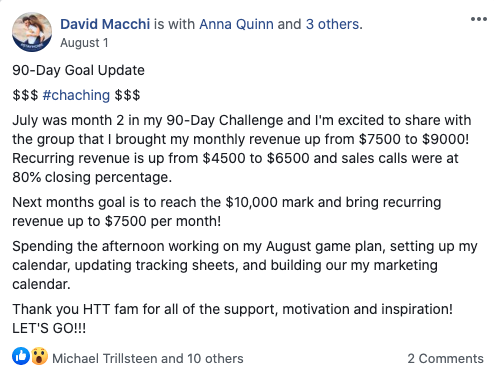Show the '3 others' tagged people
Viewport: 494px width, 378px height.
pyautogui.click(x=333, y=24)
